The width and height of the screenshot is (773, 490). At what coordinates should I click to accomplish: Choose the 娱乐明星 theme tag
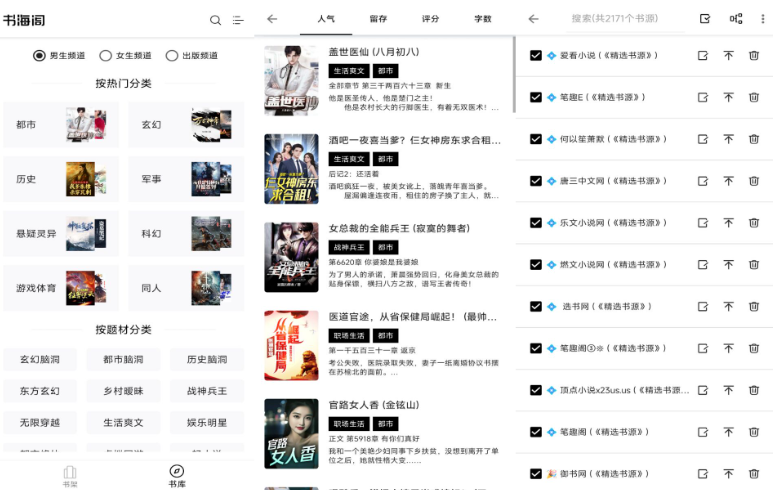click(207, 422)
